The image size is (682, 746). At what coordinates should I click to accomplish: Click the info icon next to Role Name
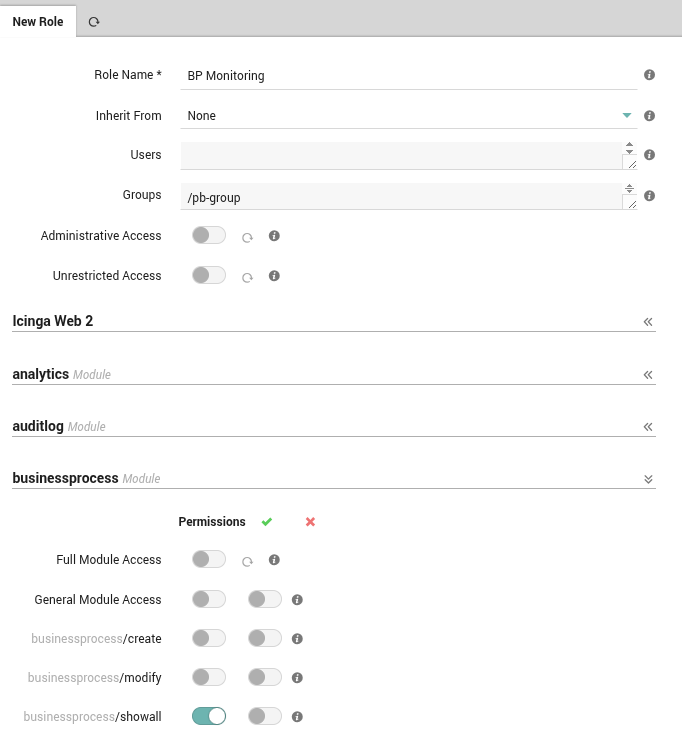(x=649, y=75)
